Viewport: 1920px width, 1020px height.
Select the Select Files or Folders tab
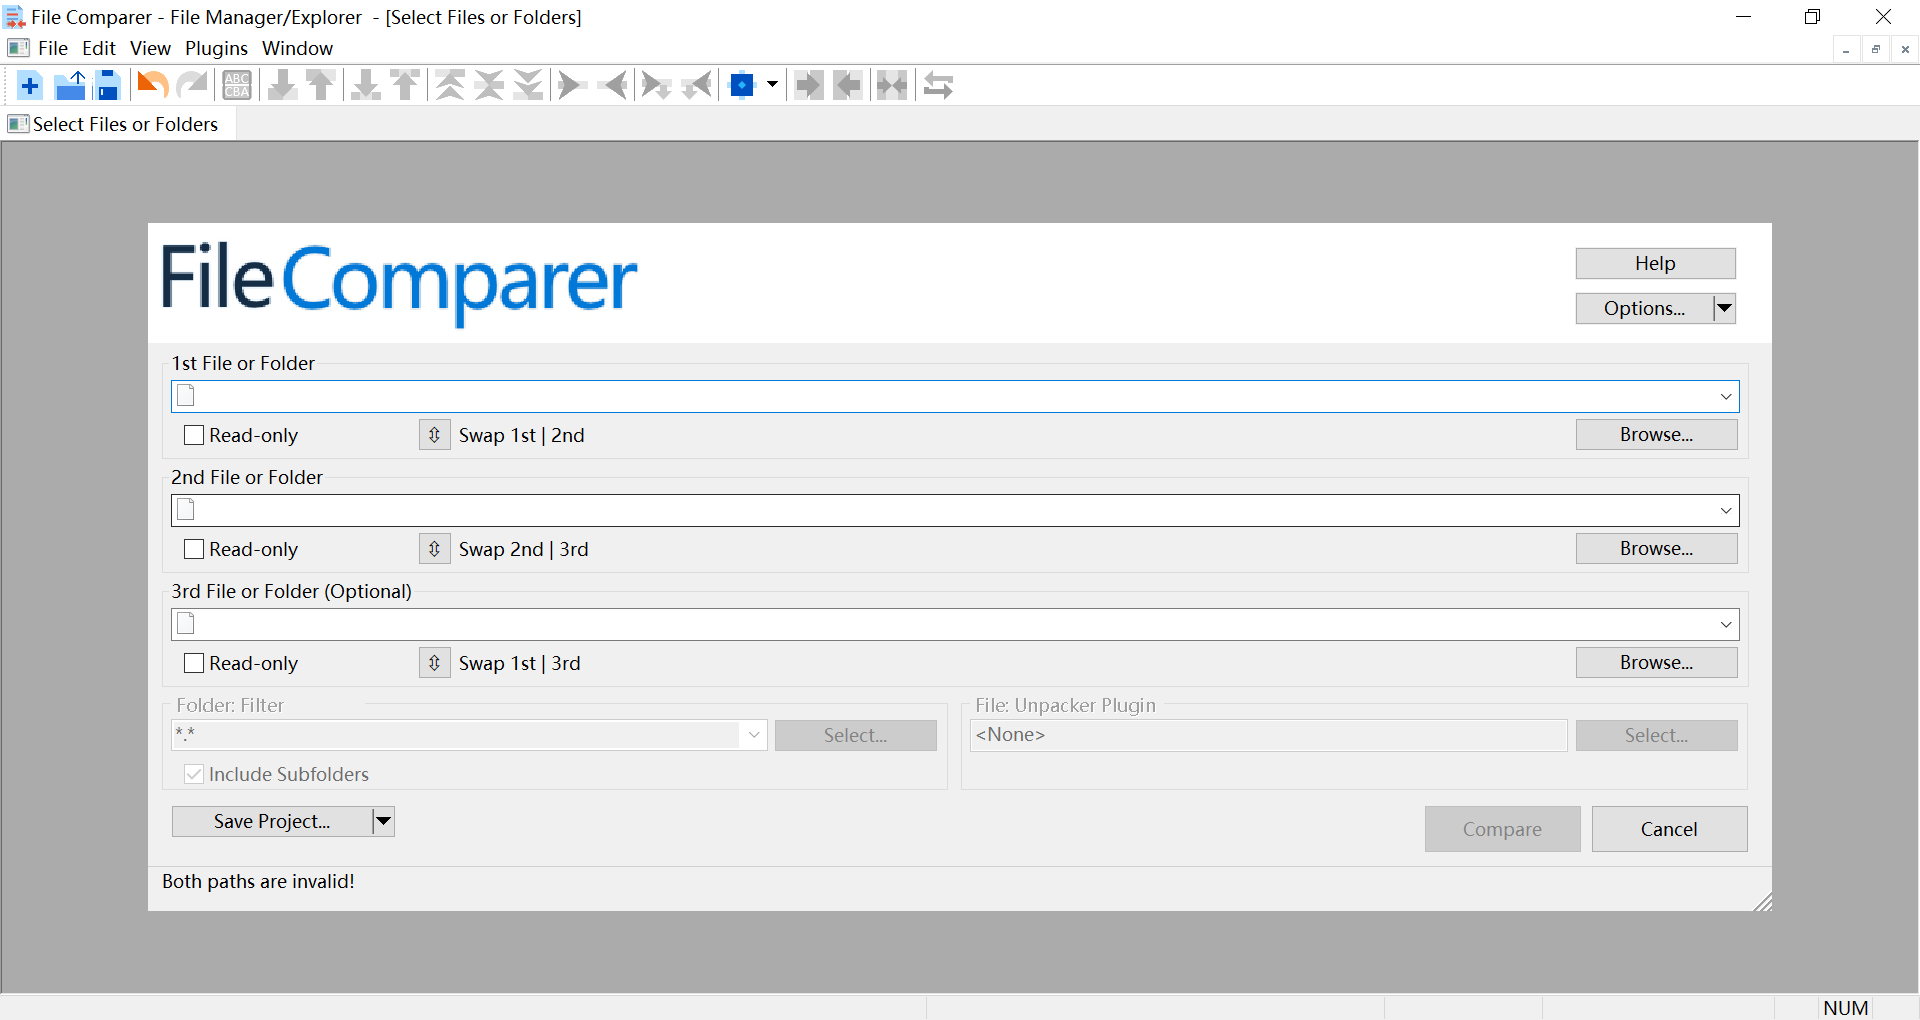pos(118,124)
